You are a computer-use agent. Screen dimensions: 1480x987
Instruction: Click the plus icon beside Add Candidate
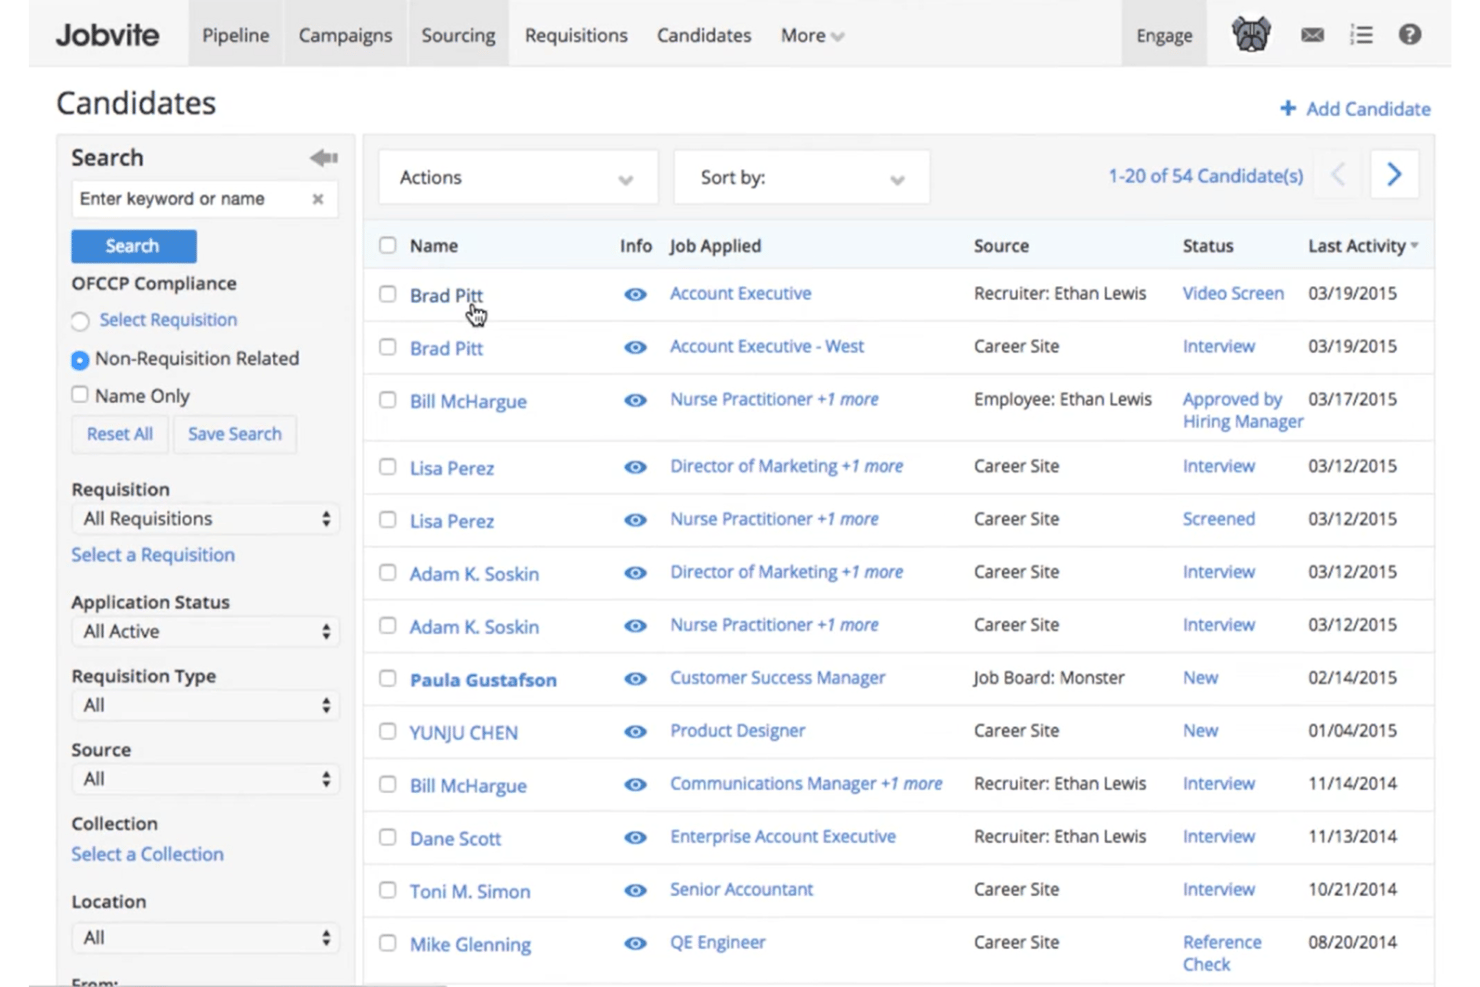tap(1288, 108)
